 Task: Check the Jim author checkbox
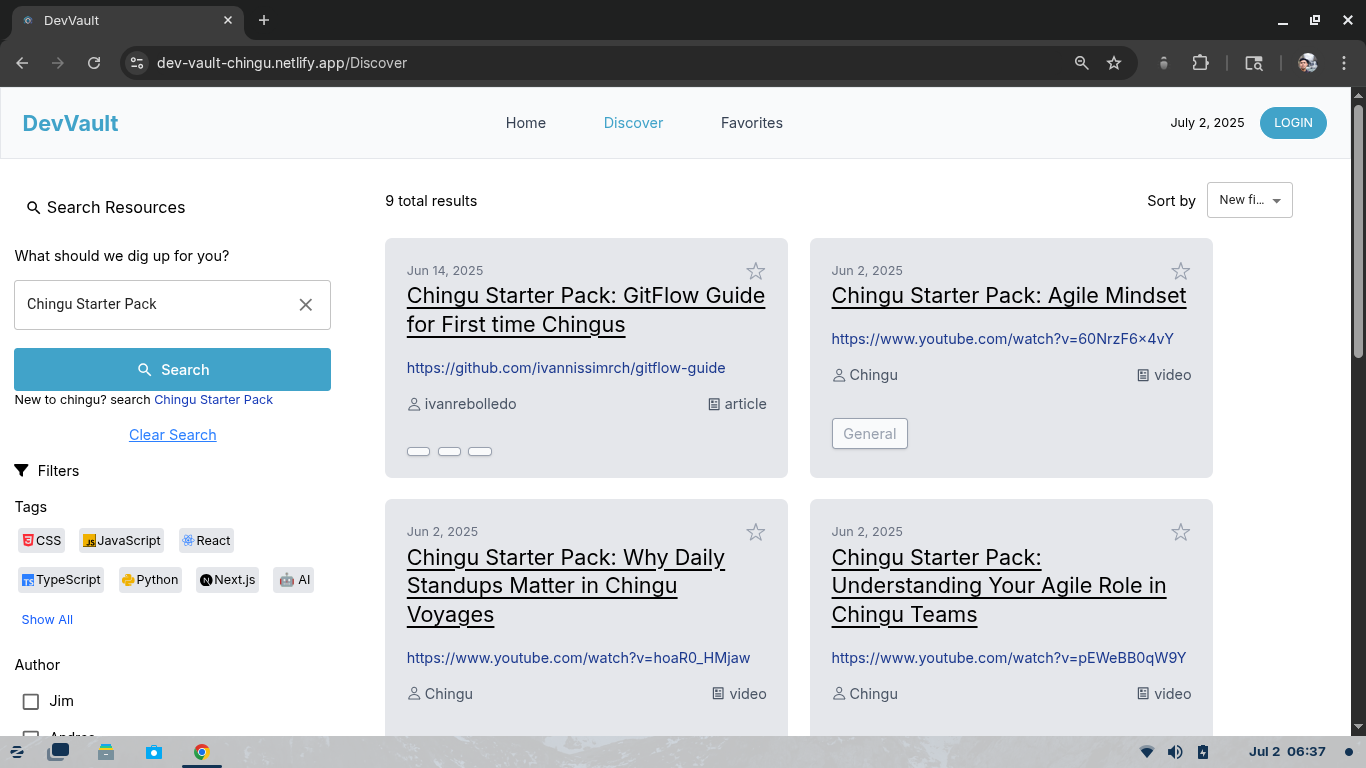point(31,702)
